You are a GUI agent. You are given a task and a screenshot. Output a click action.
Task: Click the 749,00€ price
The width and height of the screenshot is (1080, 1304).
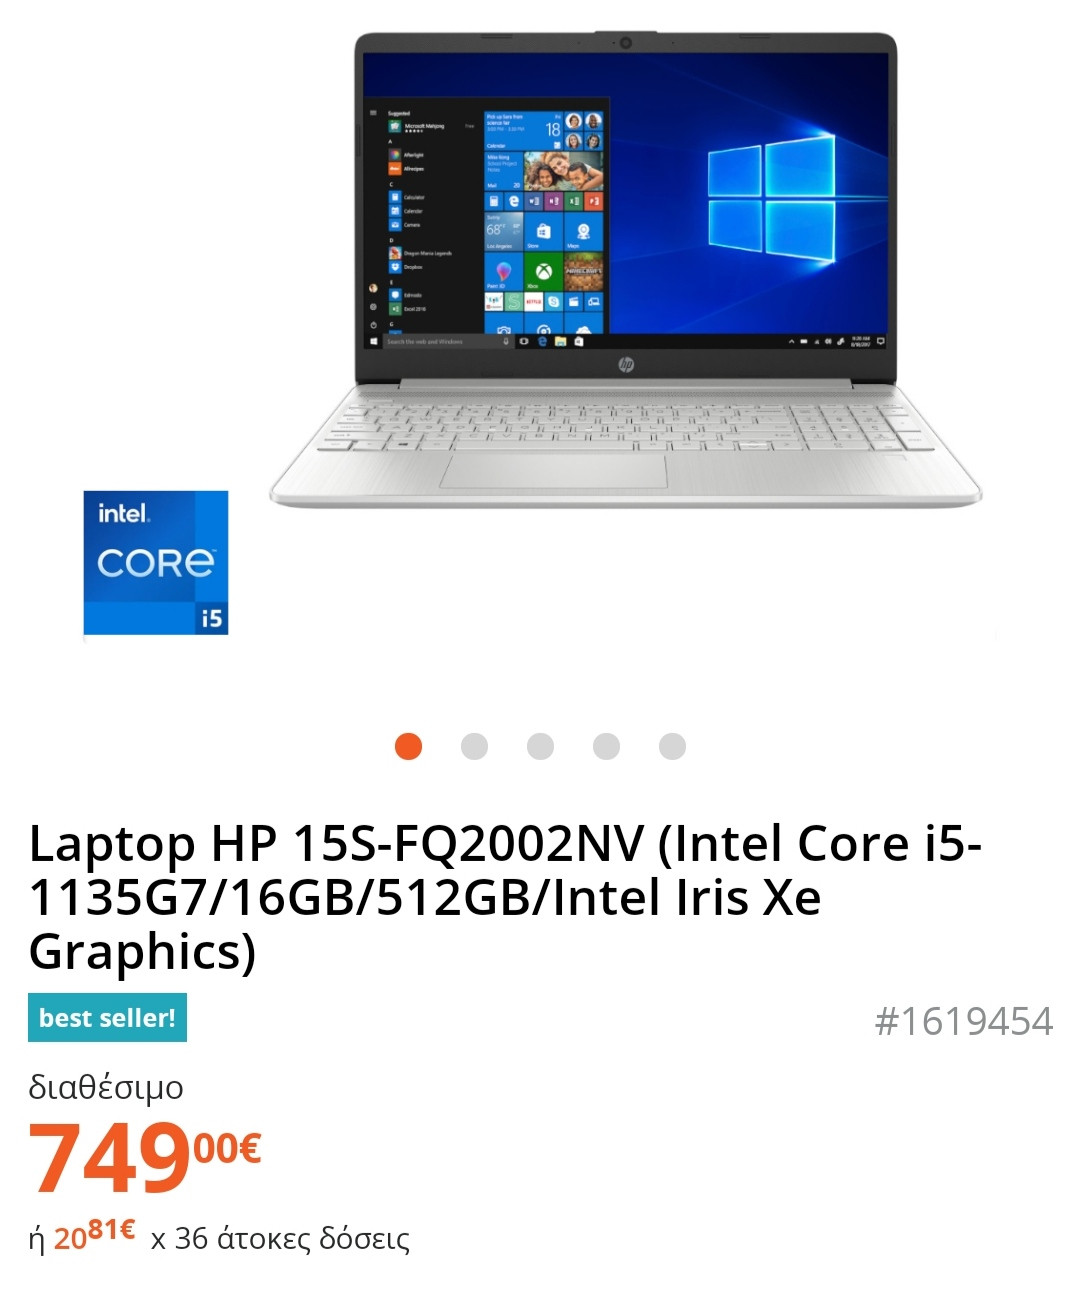146,1157
